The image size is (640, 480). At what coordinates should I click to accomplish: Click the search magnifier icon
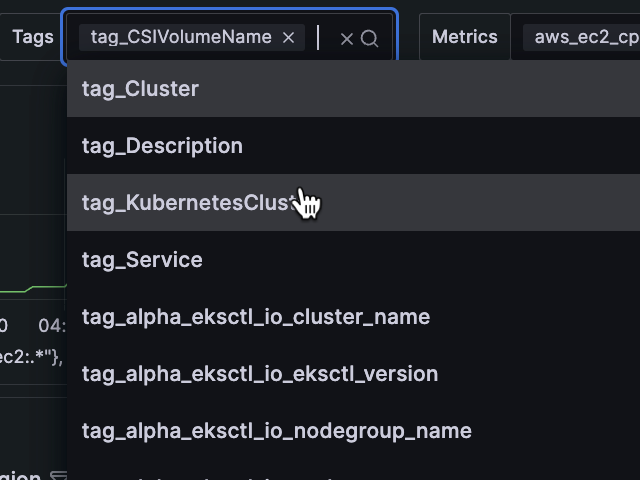click(x=370, y=39)
